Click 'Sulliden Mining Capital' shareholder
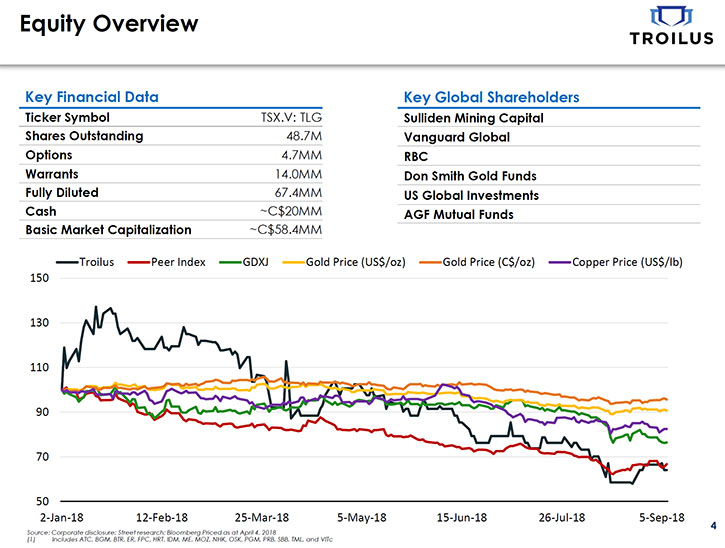Image resolution: width=725 pixels, height=548 pixels. click(x=473, y=118)
